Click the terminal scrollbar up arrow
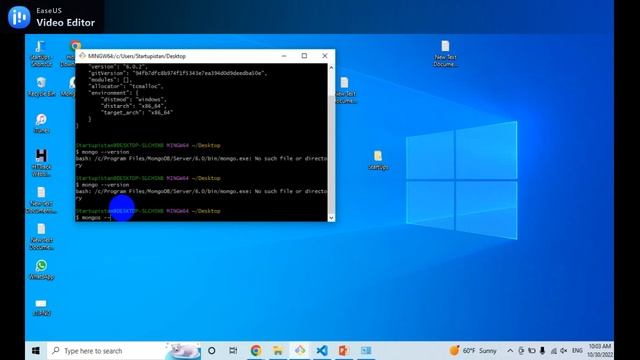The image size is (640, 360). tap(331, 68)
